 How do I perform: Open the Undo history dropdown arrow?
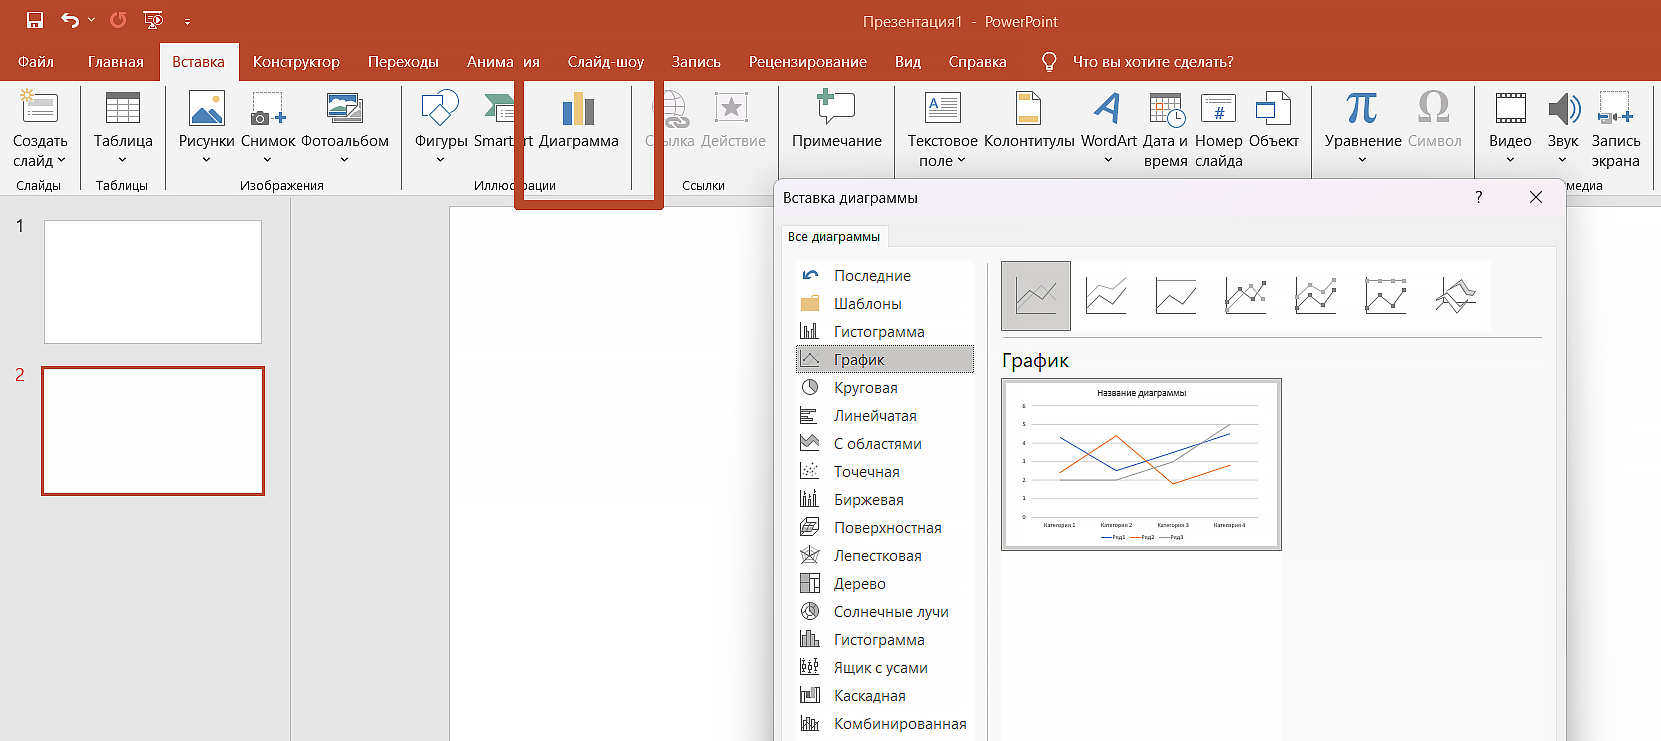point(91,20)
